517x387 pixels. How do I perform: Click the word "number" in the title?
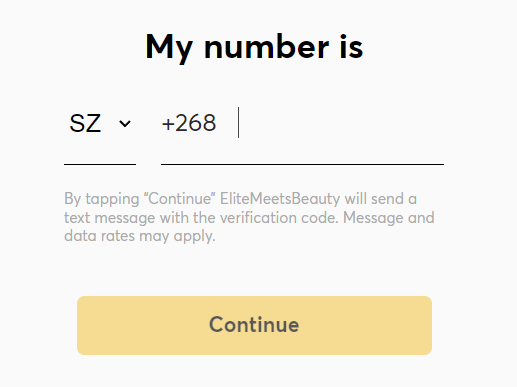[x=267, y=48]
